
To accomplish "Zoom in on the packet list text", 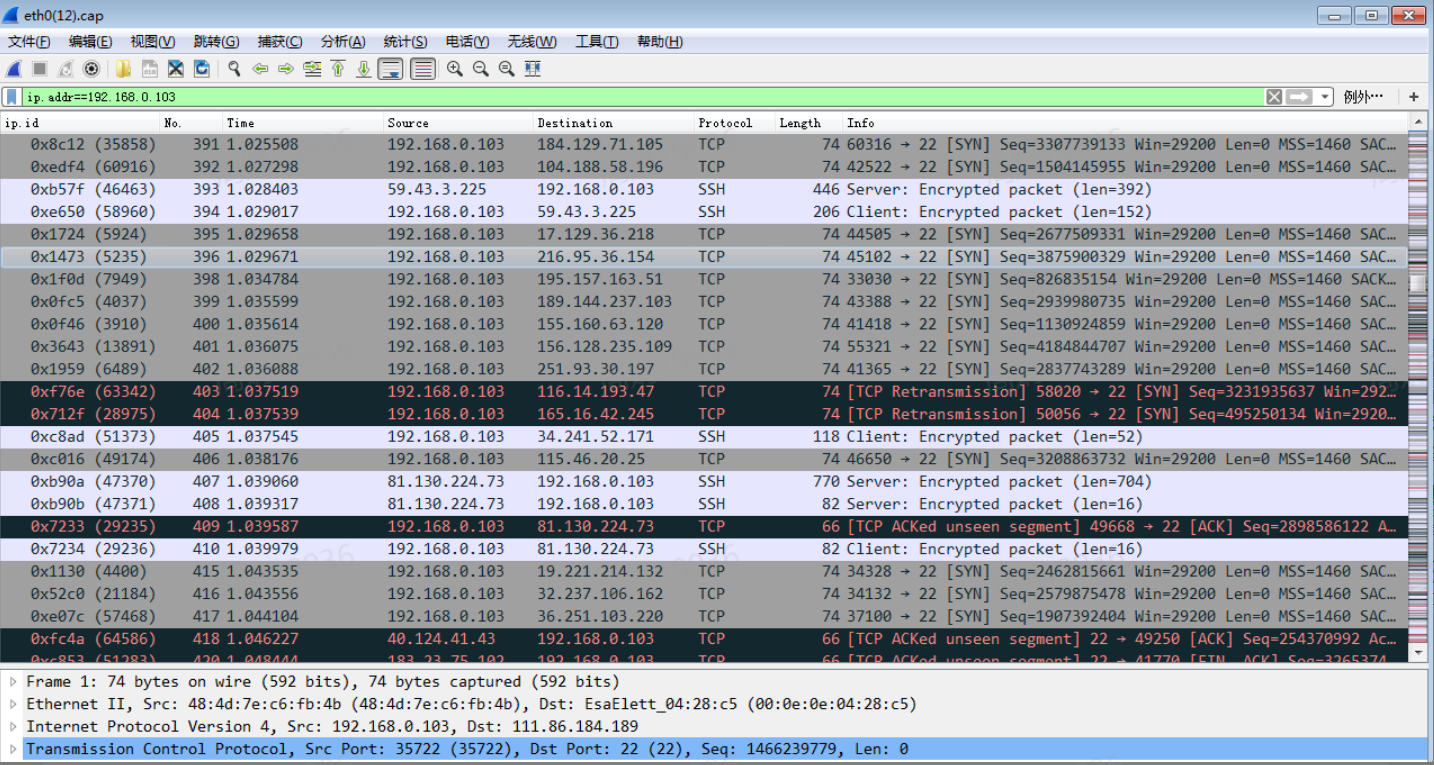I will coord(455,69).
